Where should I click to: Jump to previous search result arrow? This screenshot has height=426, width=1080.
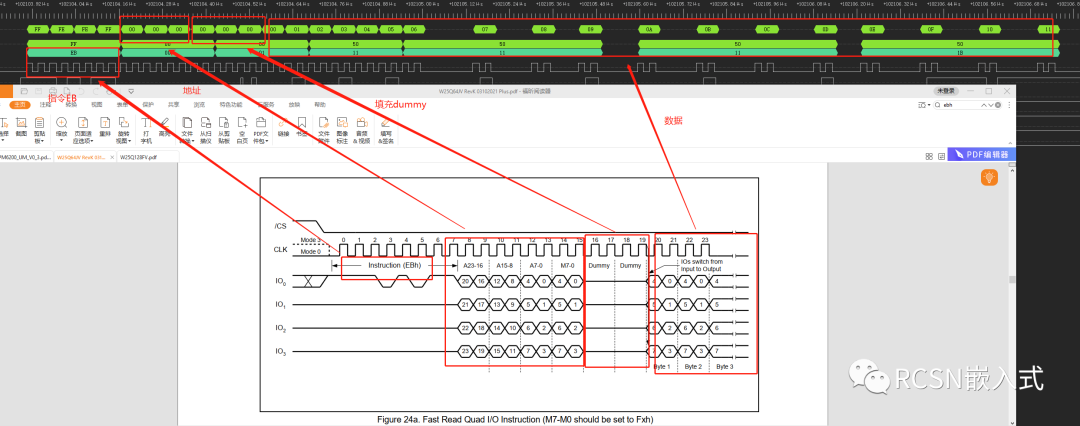(984, 105)
